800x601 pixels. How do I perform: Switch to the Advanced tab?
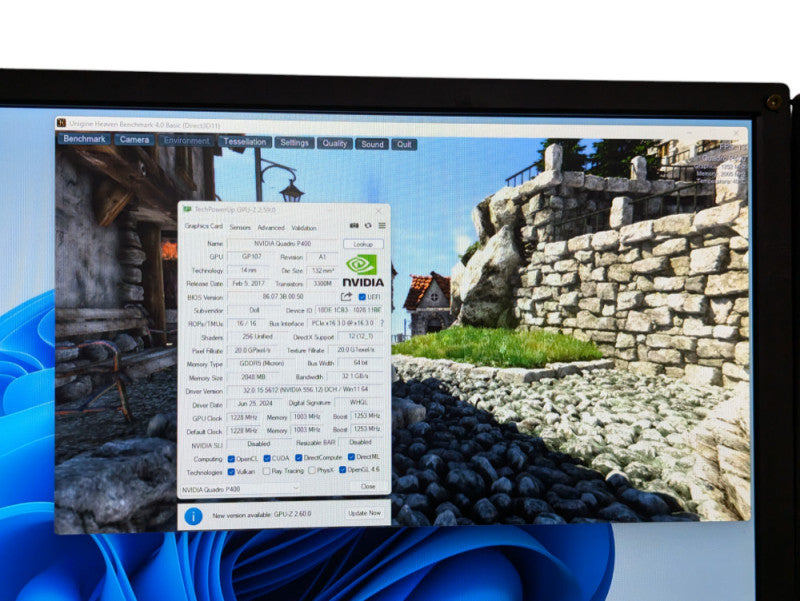tap(270, 228)
